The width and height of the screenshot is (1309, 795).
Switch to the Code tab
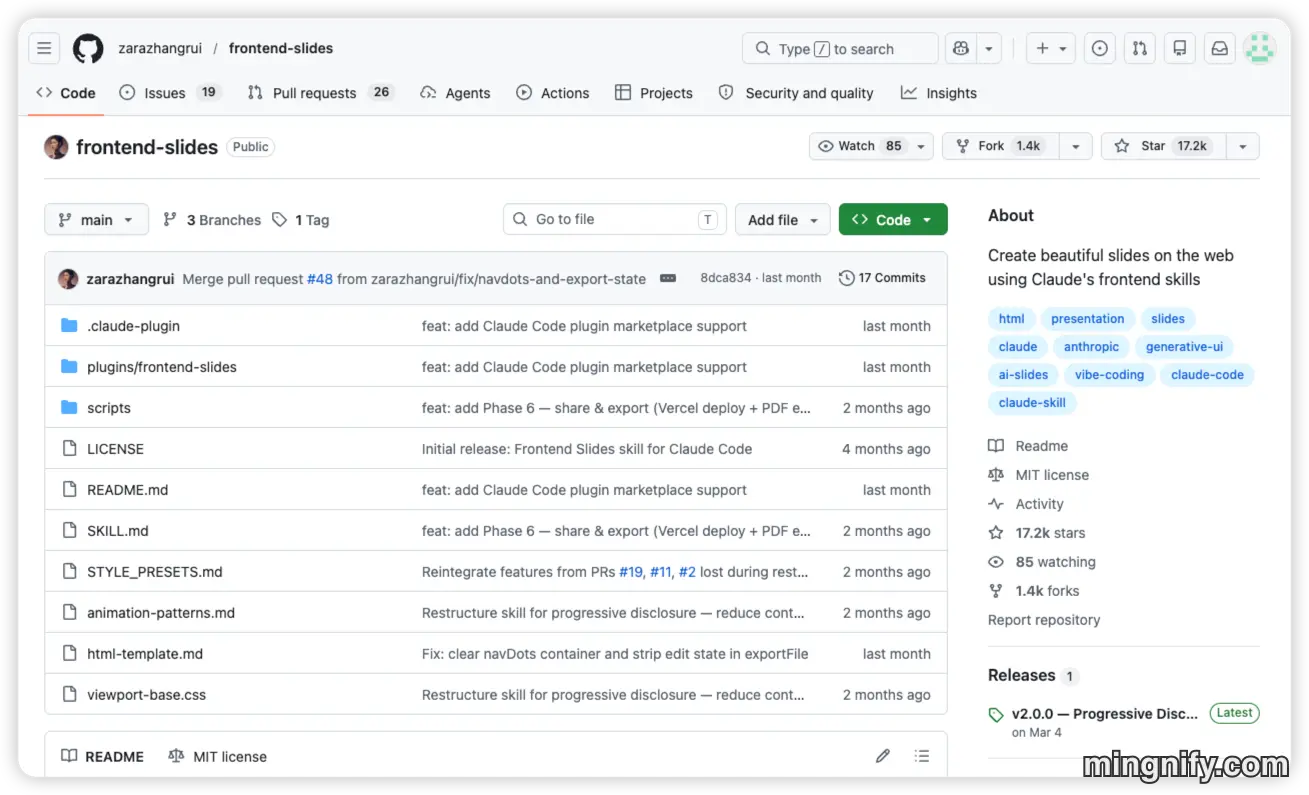(66, 93)
